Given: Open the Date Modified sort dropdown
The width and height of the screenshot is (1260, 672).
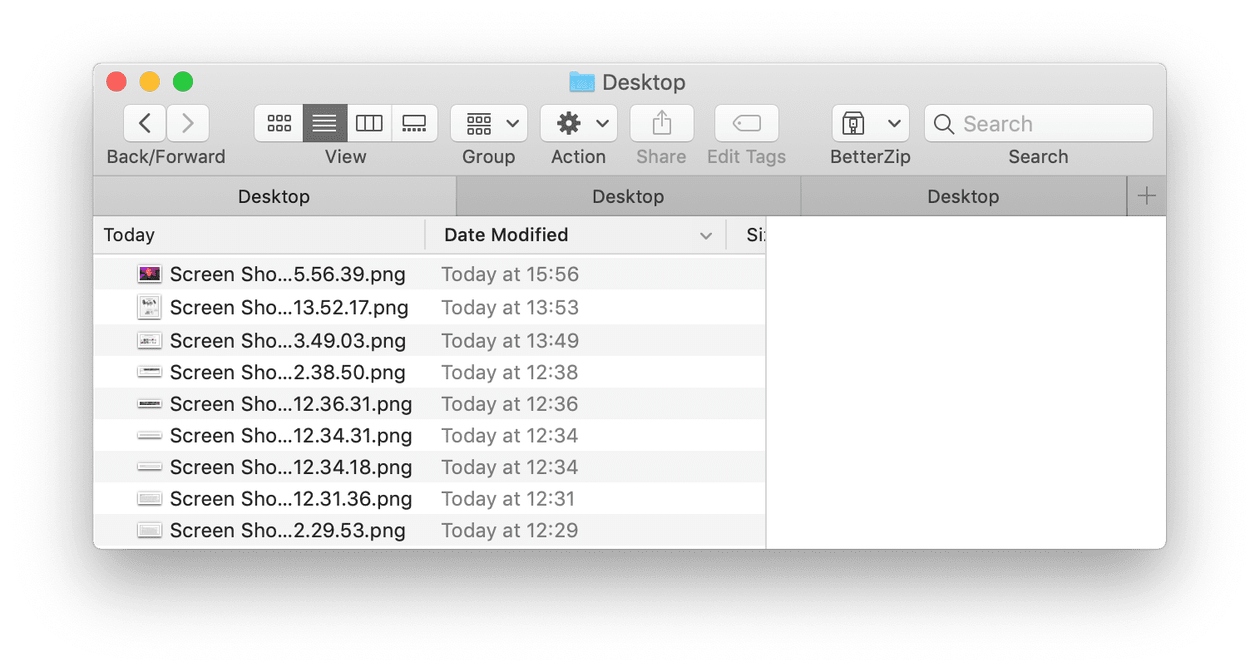Looking at the screenshot, I should (x=708, y=235).
